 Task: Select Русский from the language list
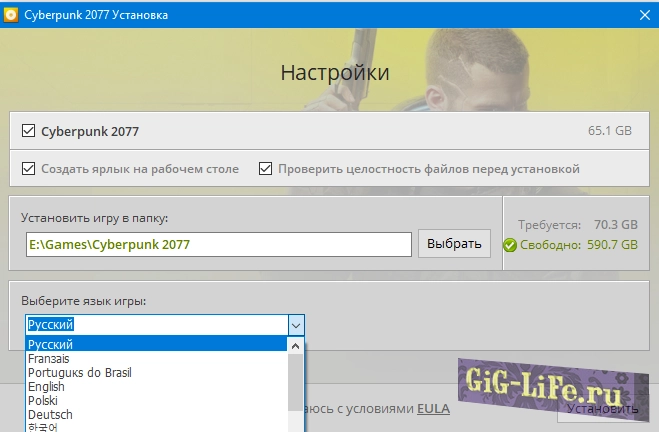[155, 345]
